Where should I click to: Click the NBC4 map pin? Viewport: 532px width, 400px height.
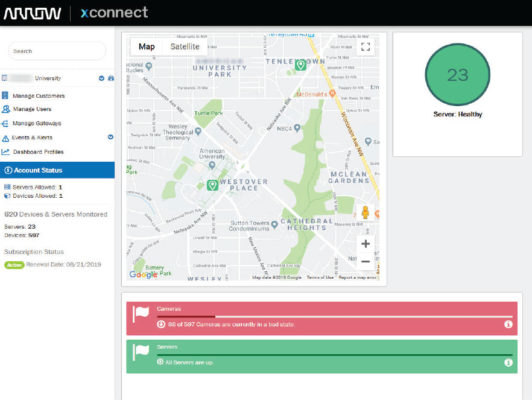point(297,128)
